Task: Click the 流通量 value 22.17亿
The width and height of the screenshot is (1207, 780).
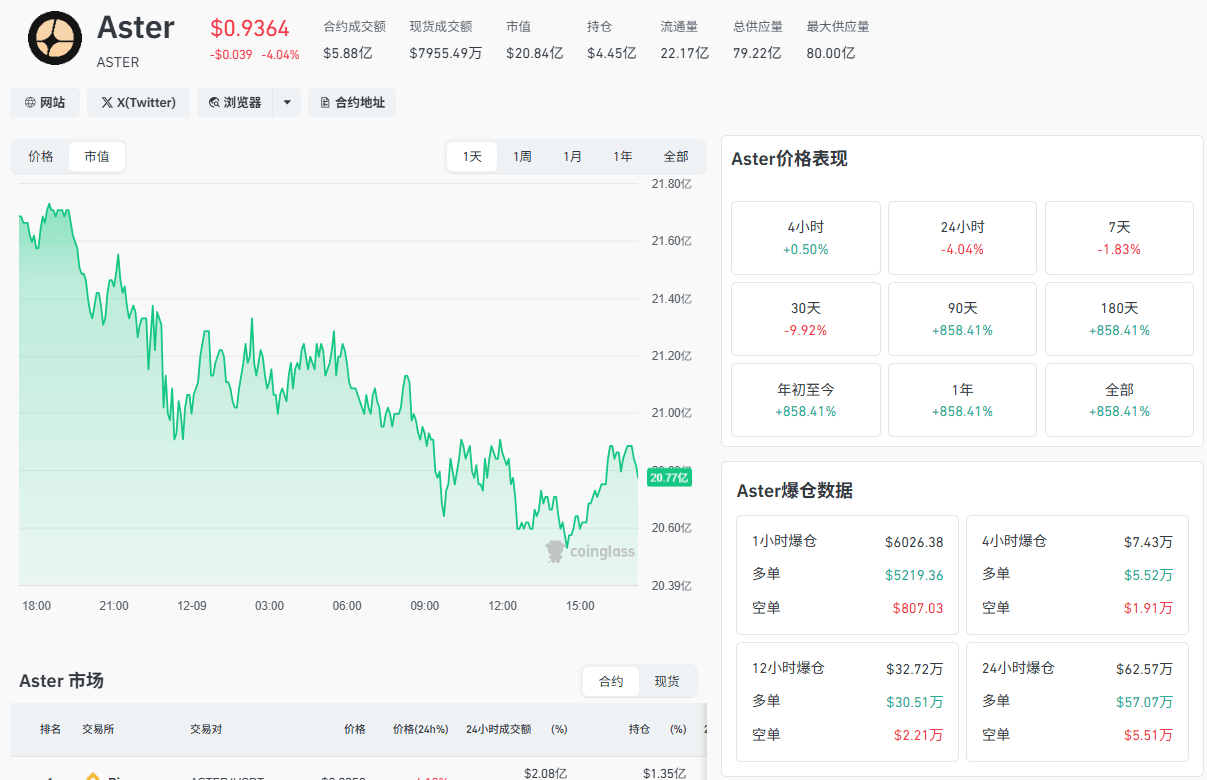Action: point(684,53)
